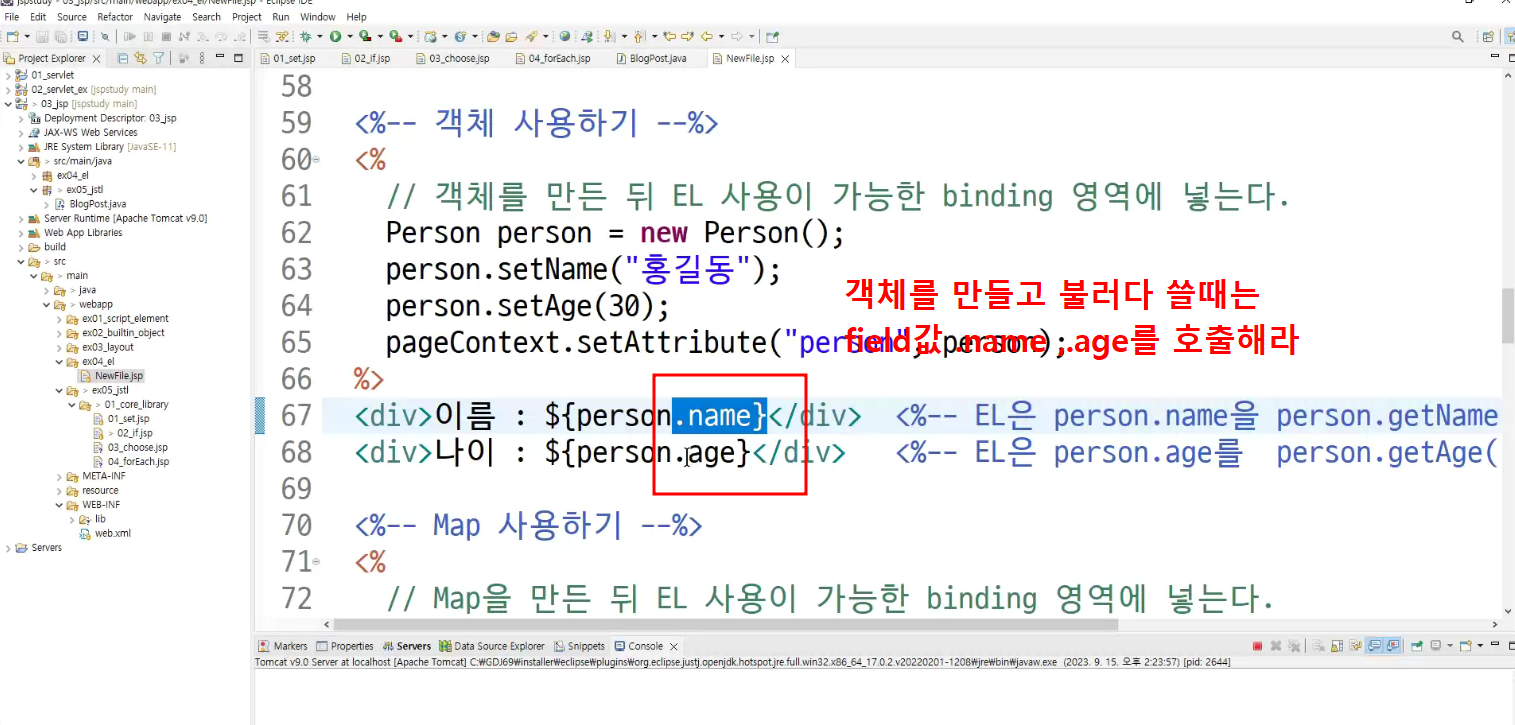This screenshot has width=1515, height=725.
Task: Click the Debug bug icon in toolbar
Action: (305, 36)
